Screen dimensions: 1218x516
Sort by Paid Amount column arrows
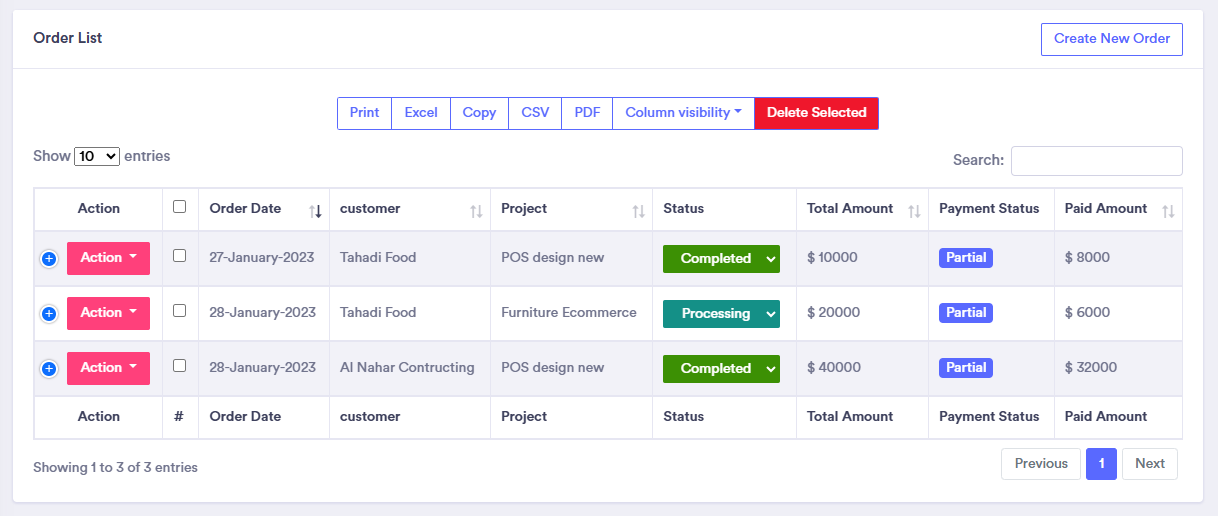(1168, 210)
